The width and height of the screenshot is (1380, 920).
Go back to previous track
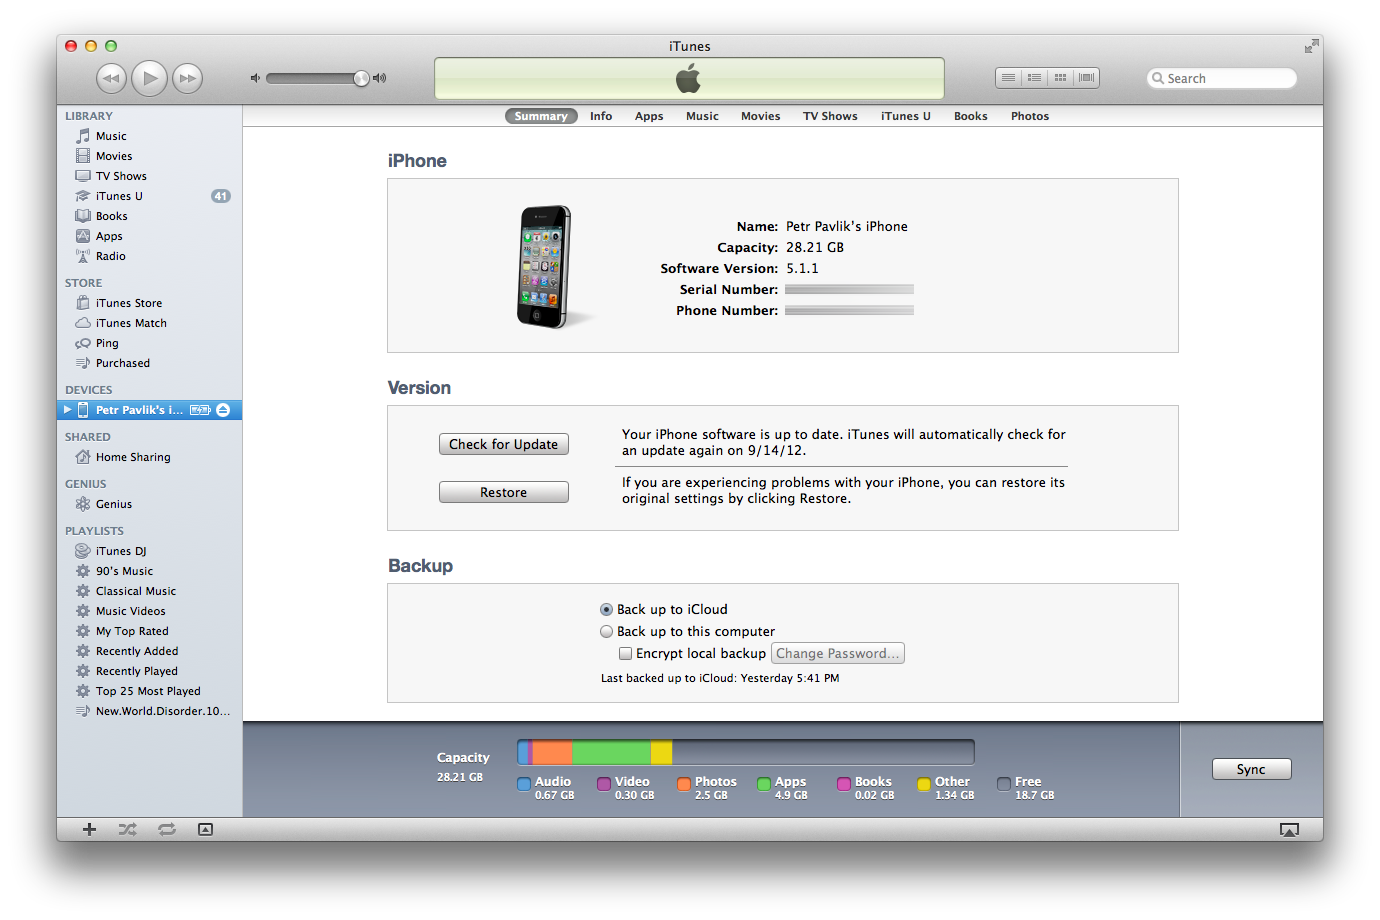[x=111, y=78]
